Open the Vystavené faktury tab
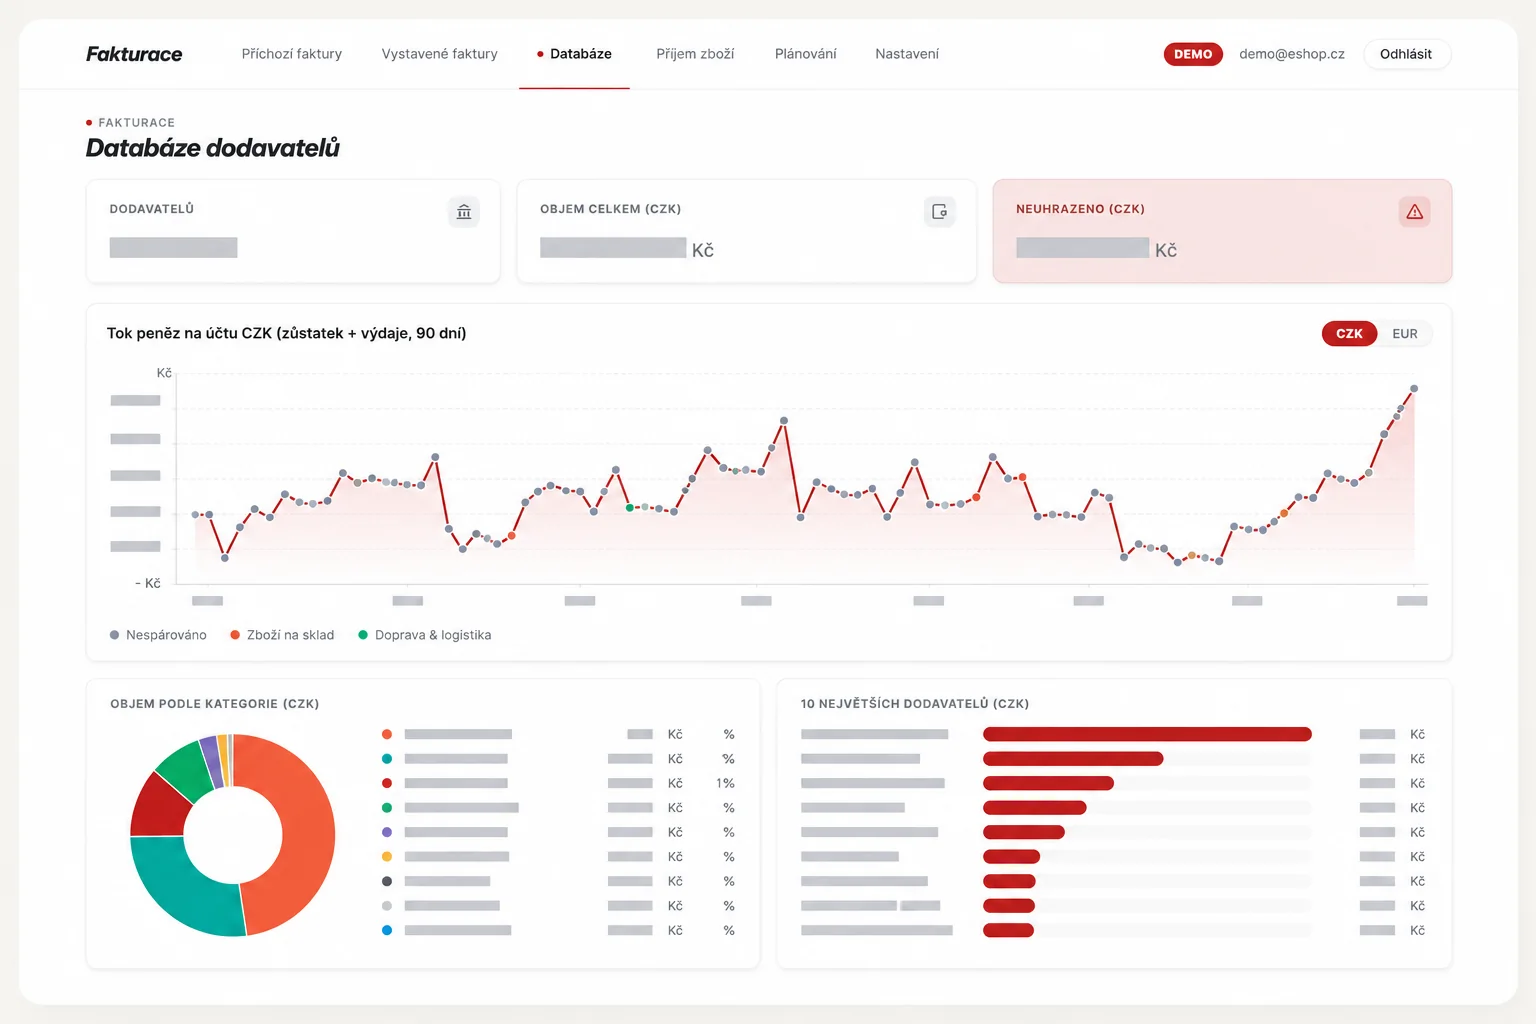The width and height of the screenshot is (1536, 1024). 439,54
